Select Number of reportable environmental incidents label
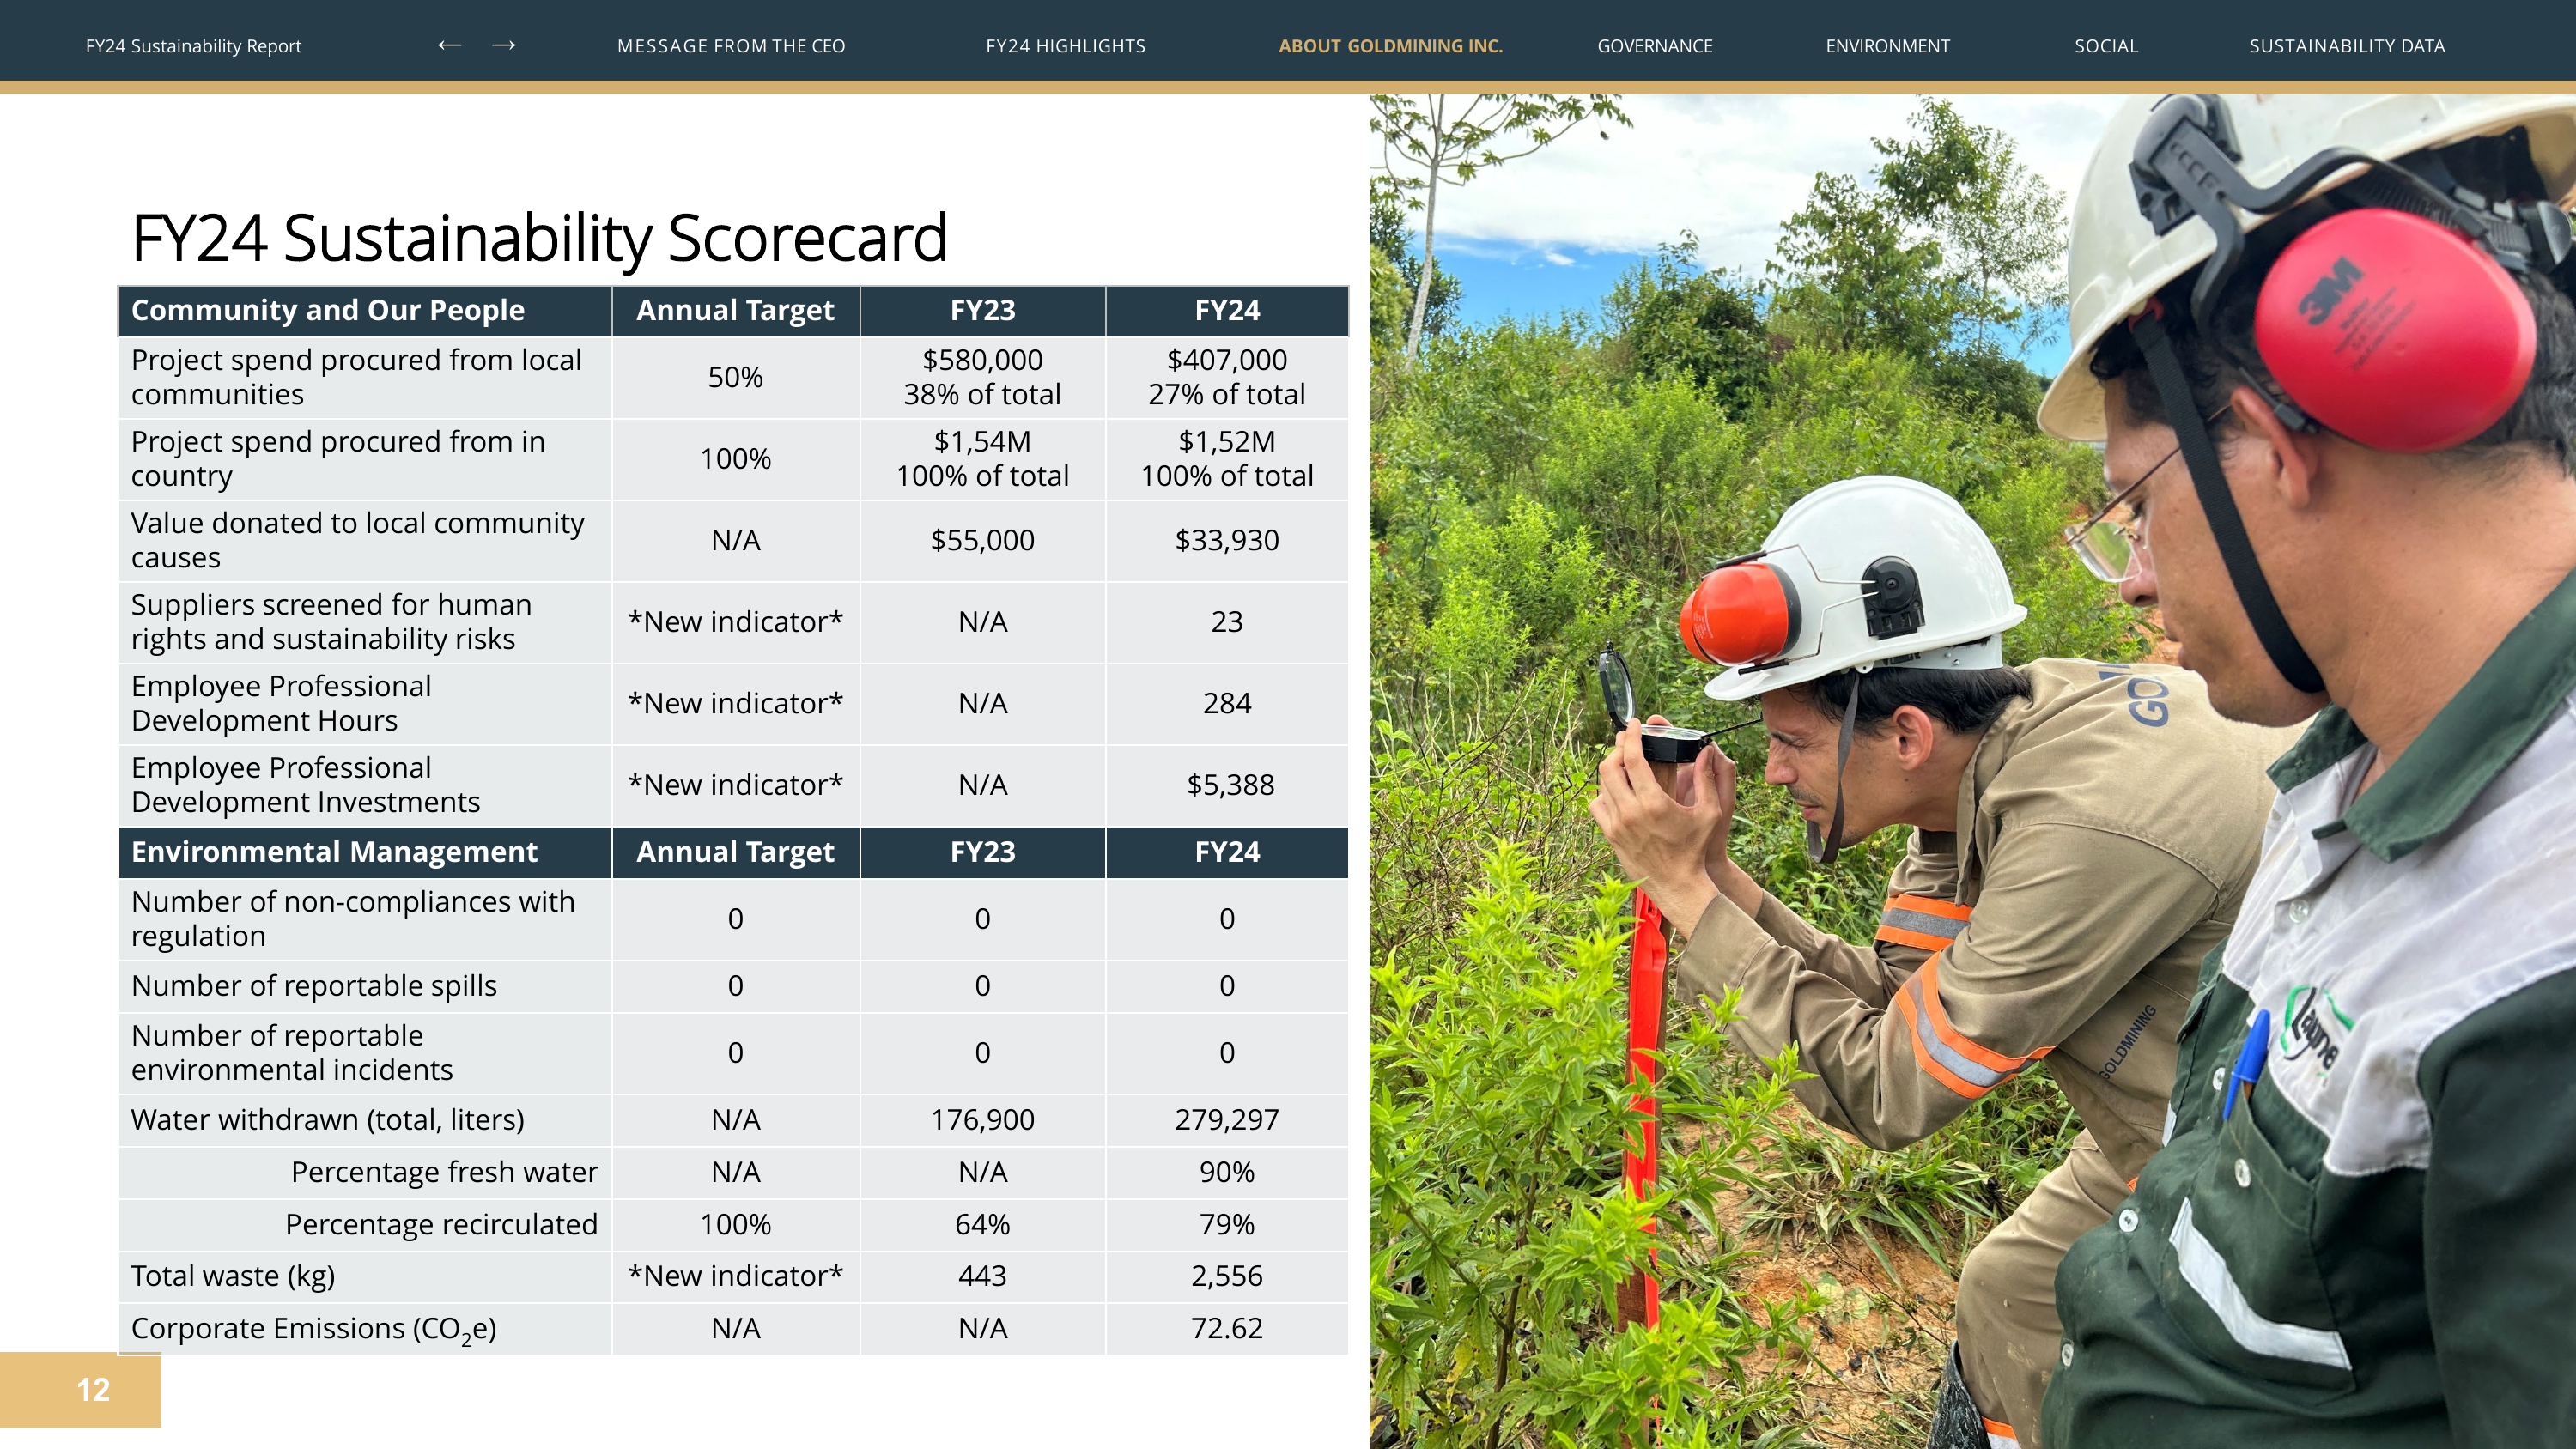 pyautogui.click(x=291, y=1053)
